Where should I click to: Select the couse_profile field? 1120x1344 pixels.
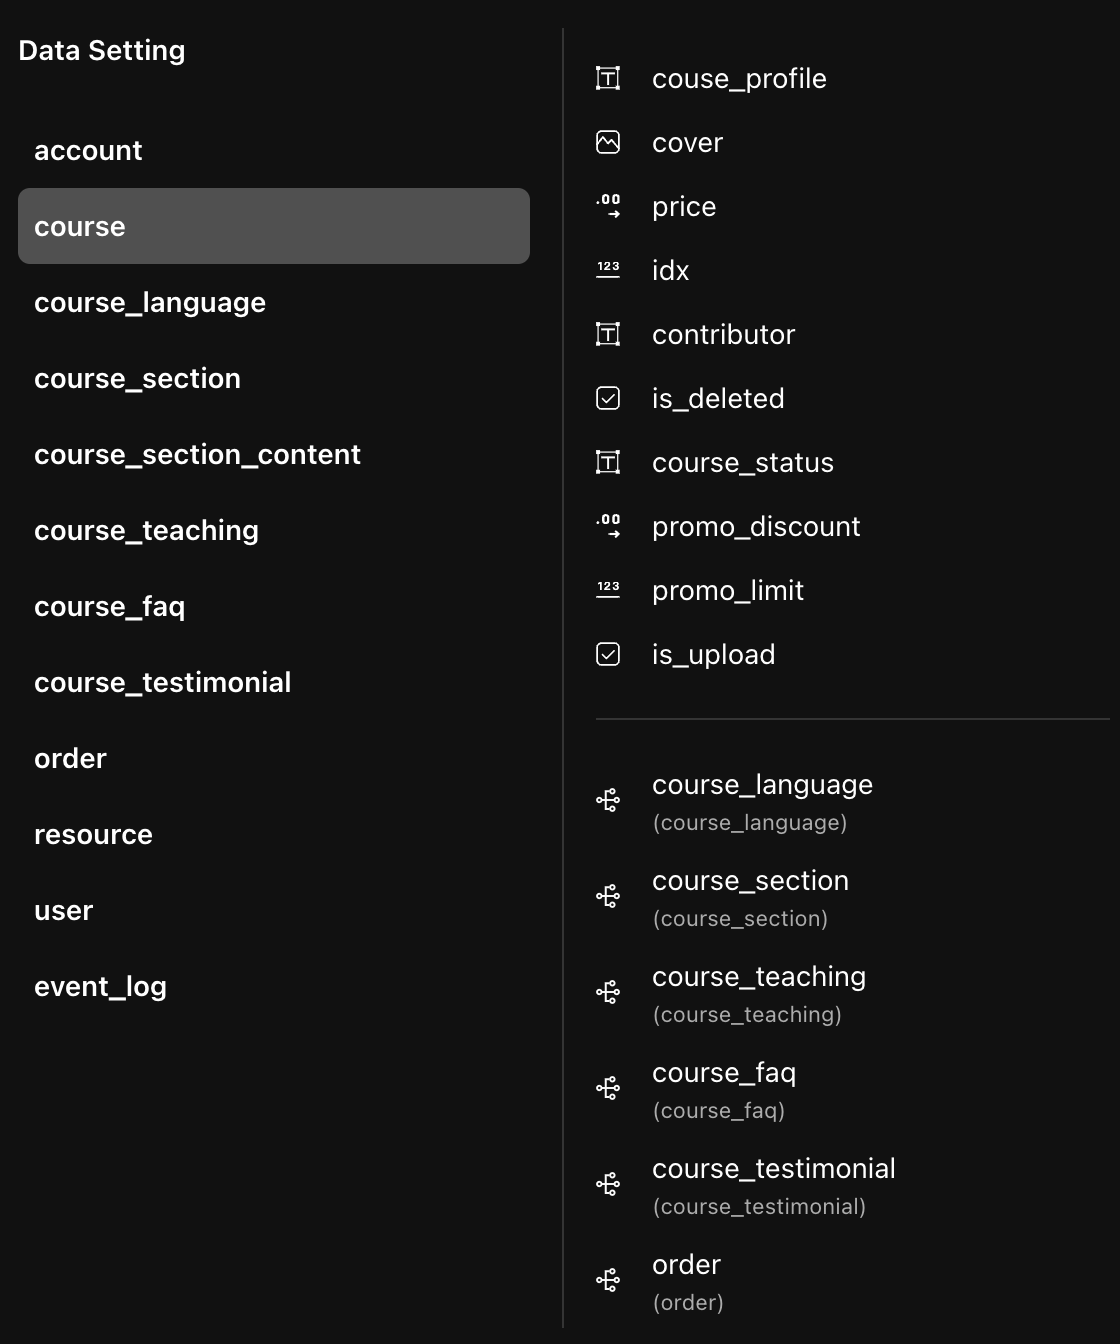click(739, 79)
